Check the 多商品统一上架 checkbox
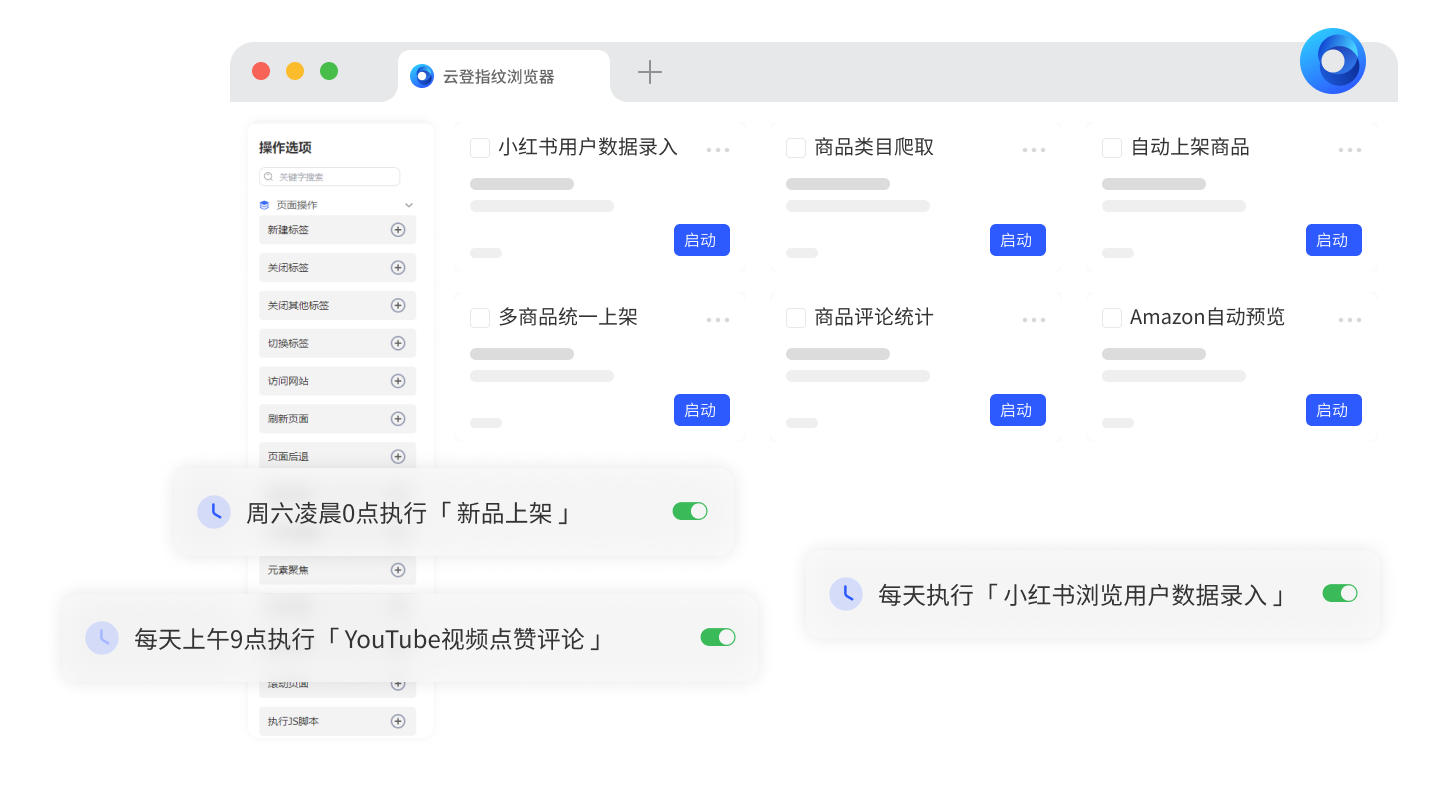This screenshot has height=800, width=1440. pyautogui.click(x=480, y=318)
